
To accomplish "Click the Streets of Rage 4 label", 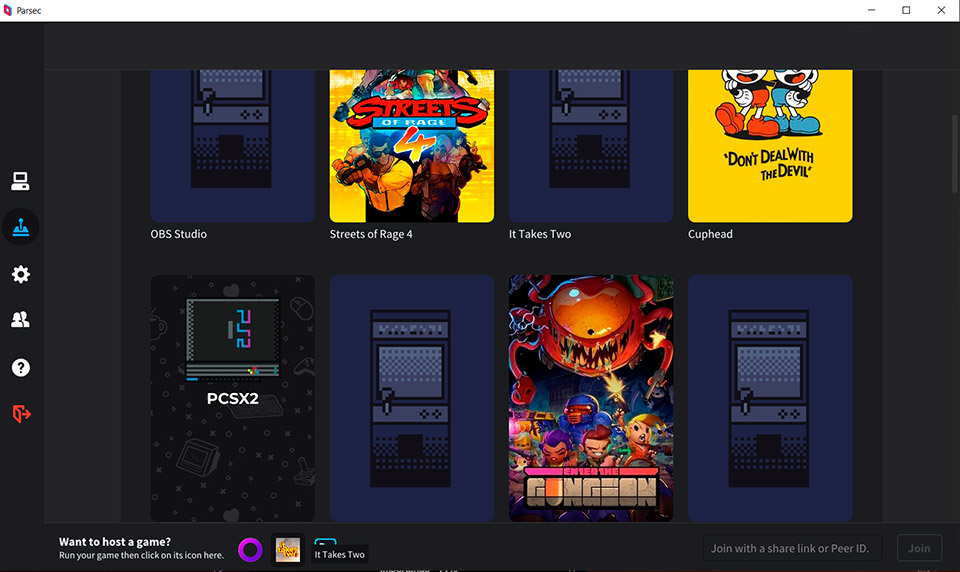I will tap(371, 234).
